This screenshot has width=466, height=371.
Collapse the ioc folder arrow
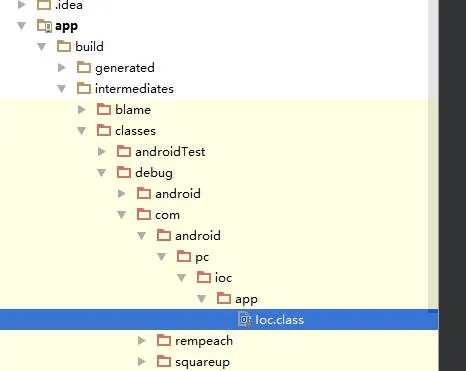pyautogui.click(x=182, y=278)
